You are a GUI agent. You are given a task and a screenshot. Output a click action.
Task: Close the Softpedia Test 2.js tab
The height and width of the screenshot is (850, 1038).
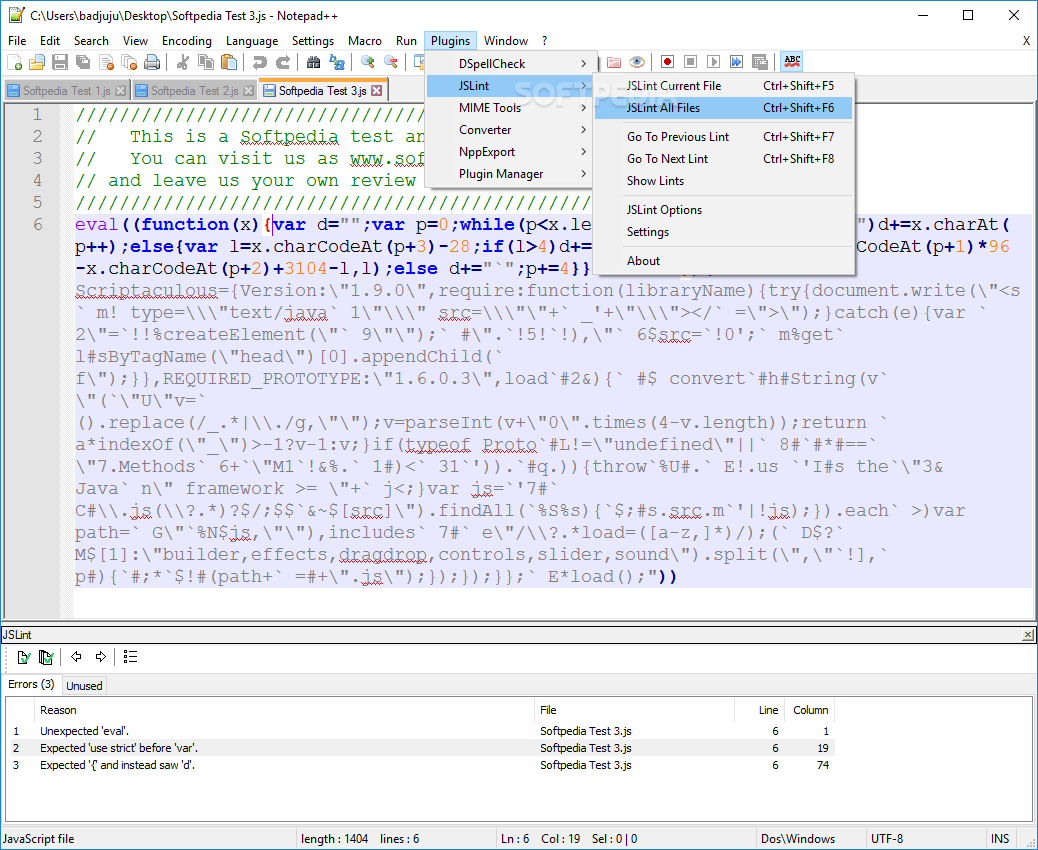248,91
